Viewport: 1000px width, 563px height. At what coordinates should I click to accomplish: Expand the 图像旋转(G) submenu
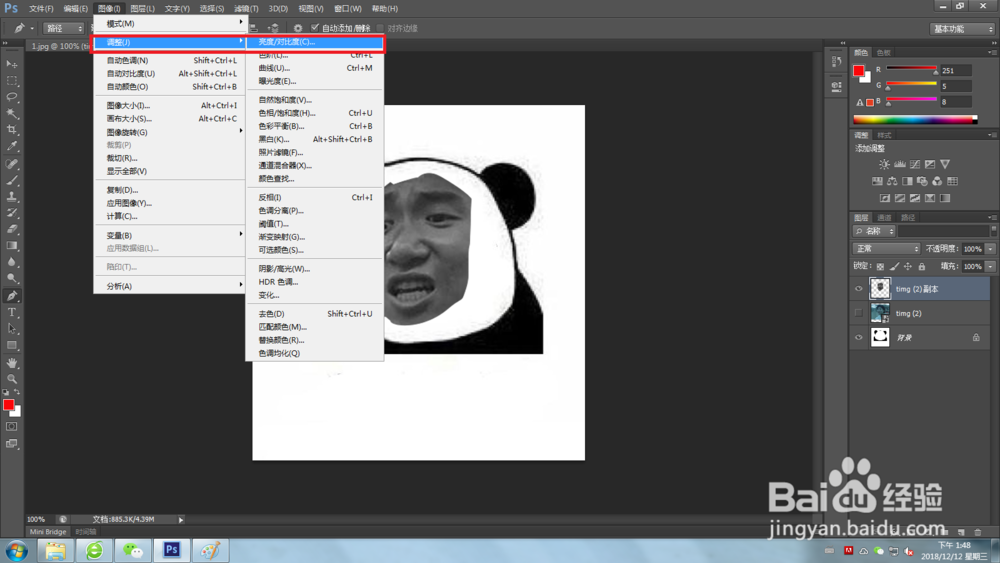pyautogui.click(x=169, y=132)
